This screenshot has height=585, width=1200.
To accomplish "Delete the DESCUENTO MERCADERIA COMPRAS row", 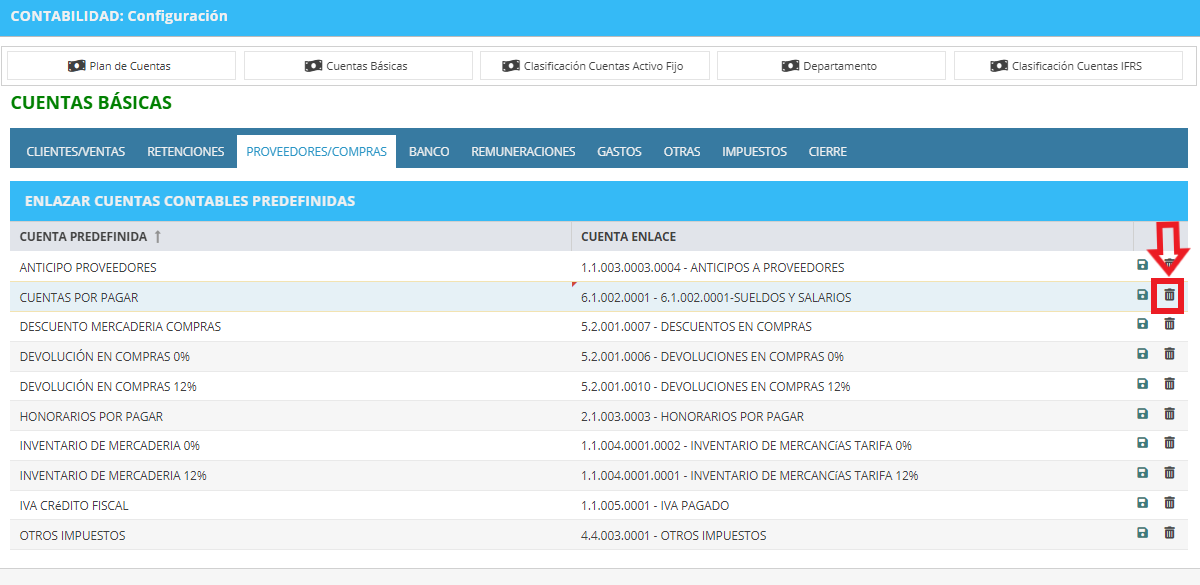I will [1169, 324].
